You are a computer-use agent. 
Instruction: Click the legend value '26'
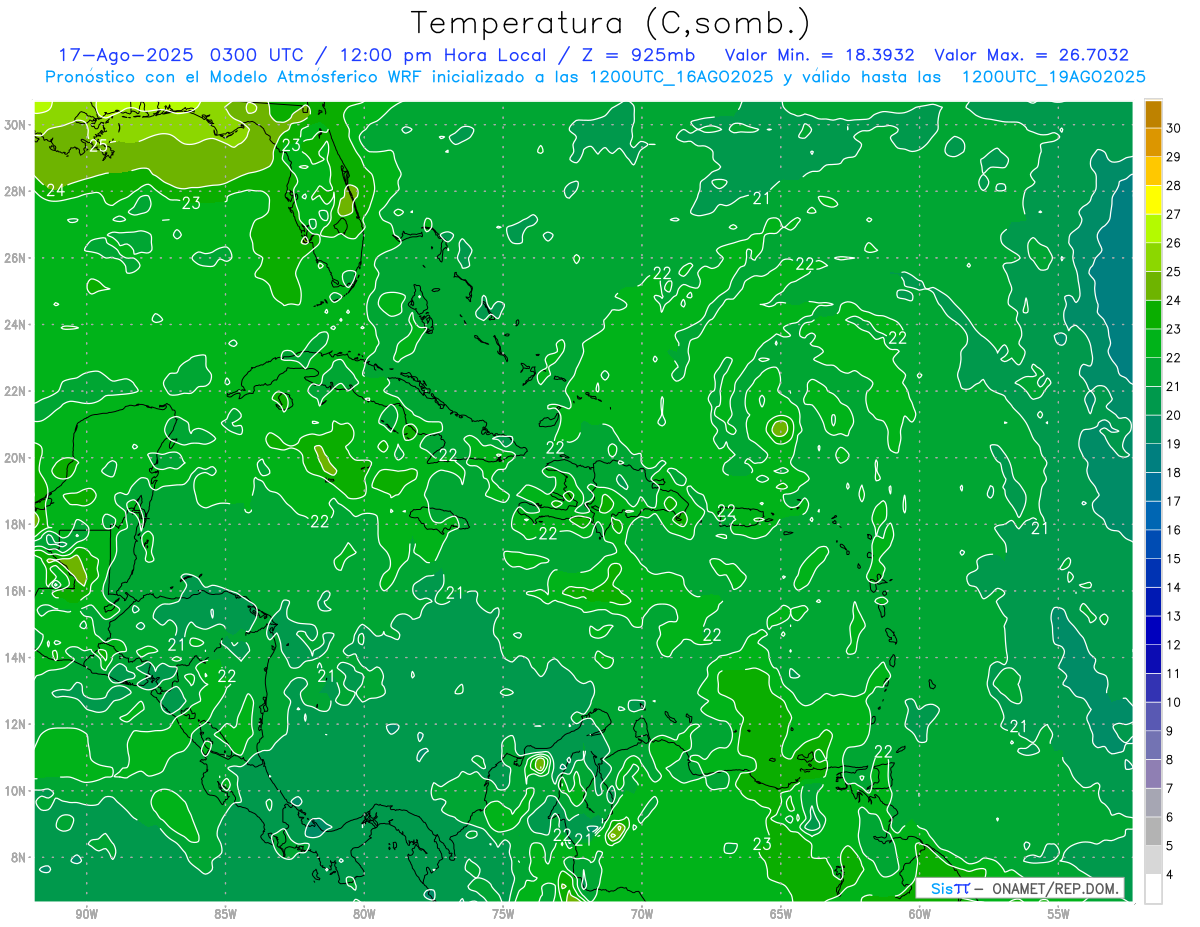pos(1174,243)
